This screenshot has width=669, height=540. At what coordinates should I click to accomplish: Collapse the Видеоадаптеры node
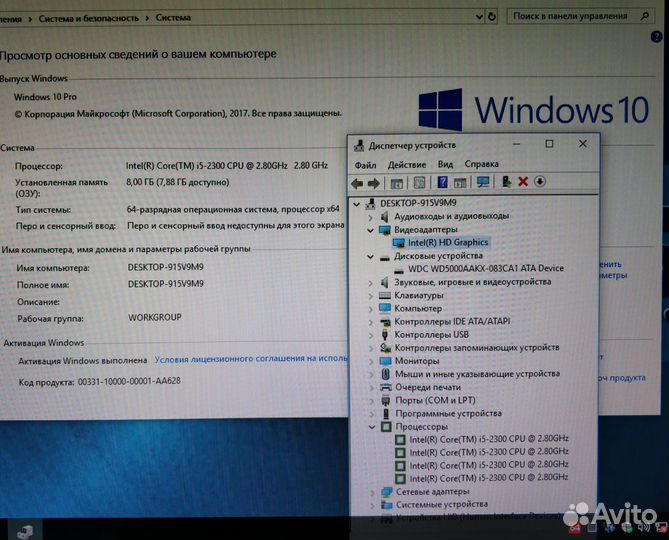pos(370,231)
